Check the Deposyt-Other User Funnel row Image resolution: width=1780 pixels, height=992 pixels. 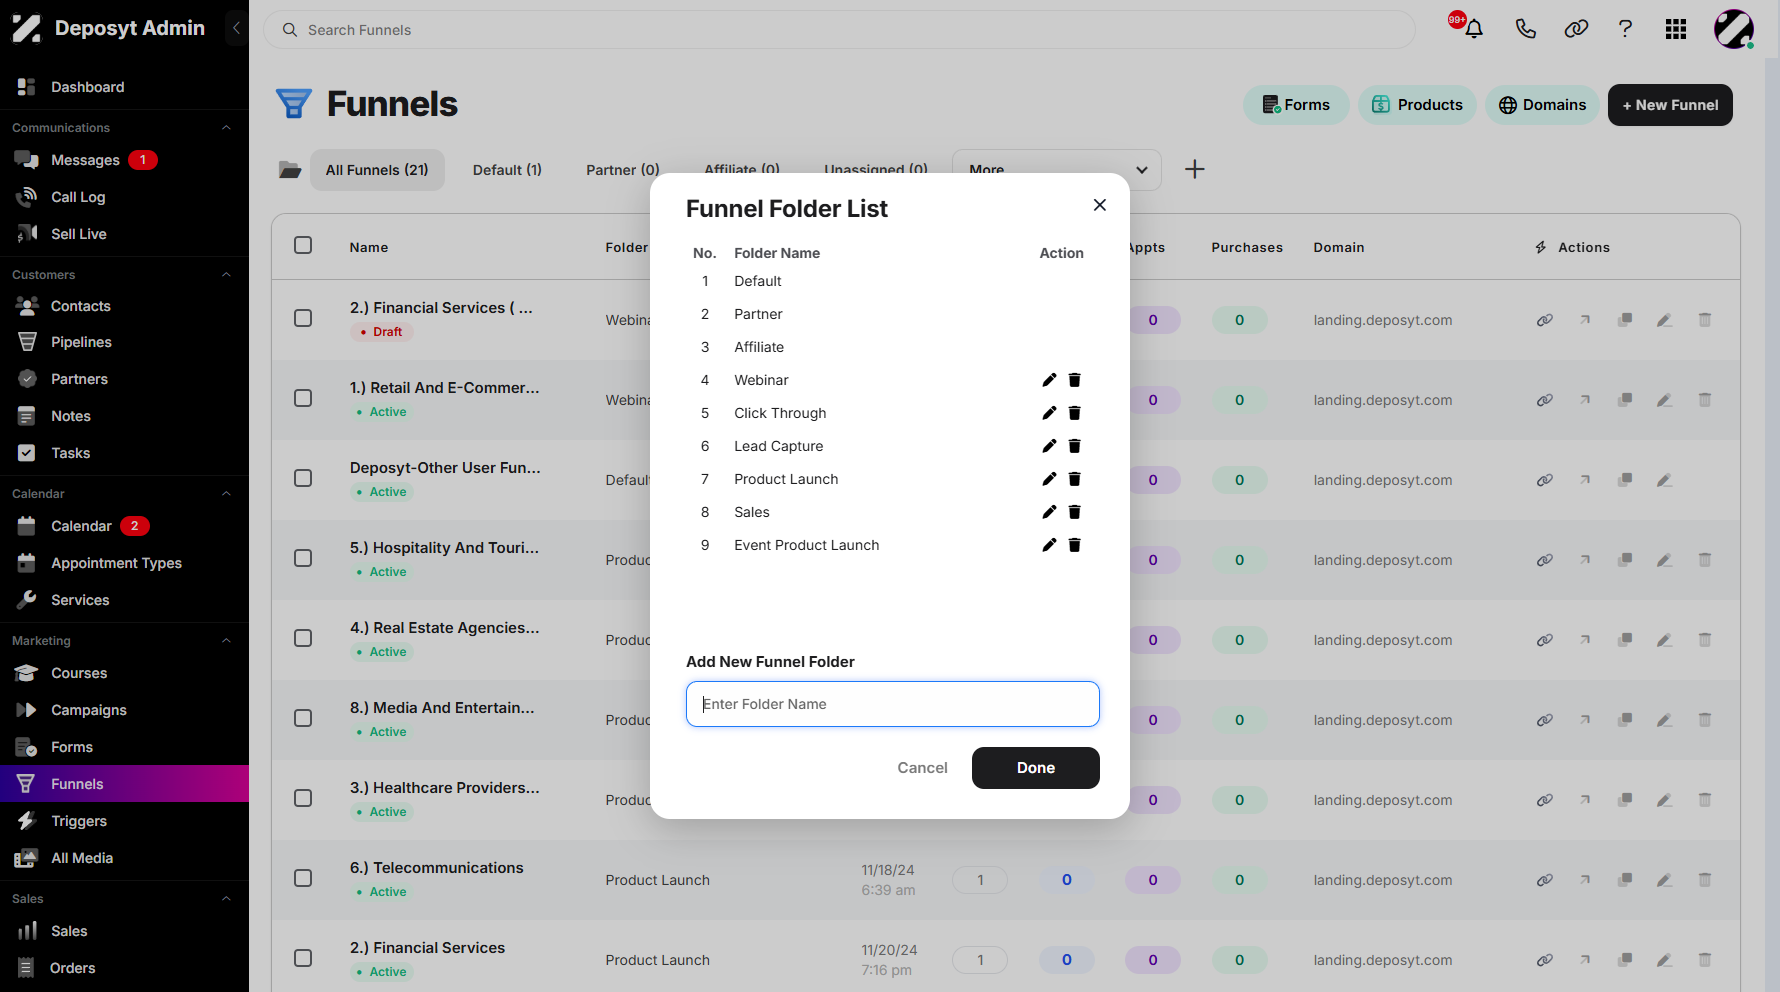tap(303, 478)
